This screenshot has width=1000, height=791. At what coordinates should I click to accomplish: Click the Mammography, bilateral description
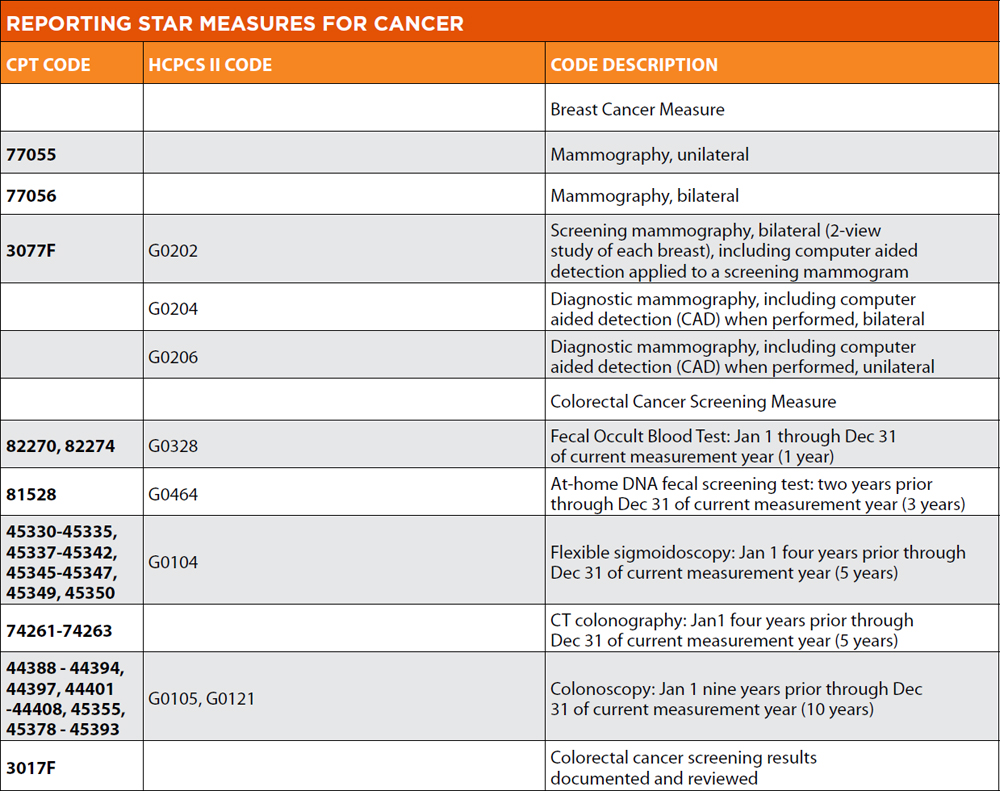644,196
